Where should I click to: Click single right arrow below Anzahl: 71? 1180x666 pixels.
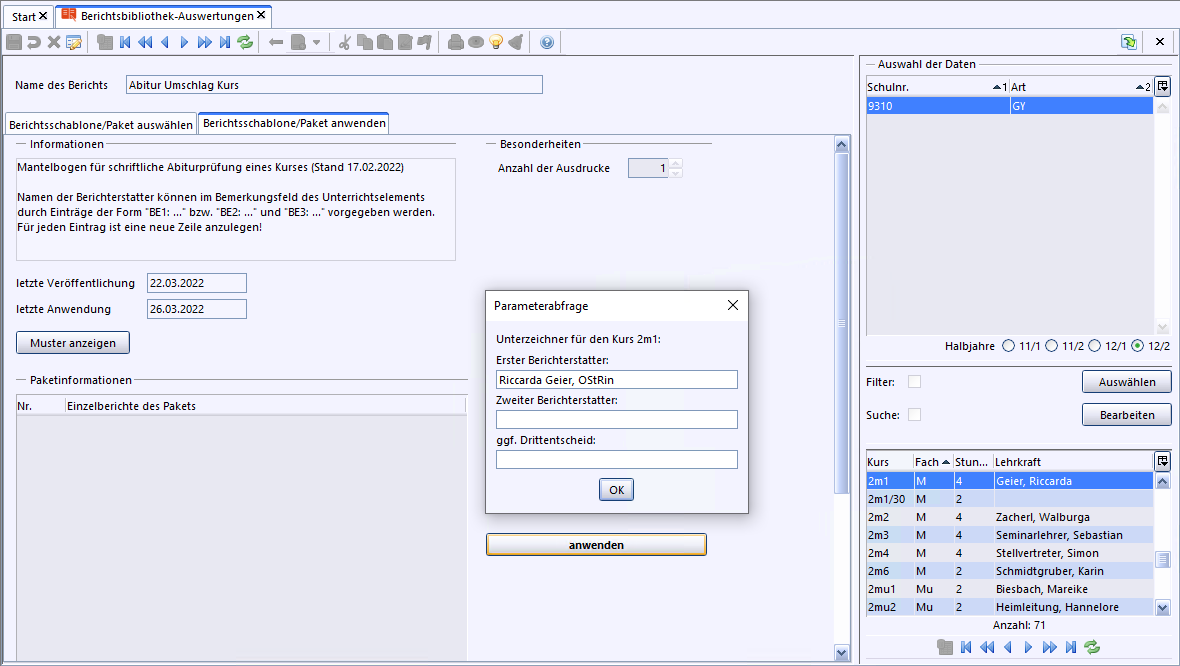pyautogui.click(x=1029, y=646)
